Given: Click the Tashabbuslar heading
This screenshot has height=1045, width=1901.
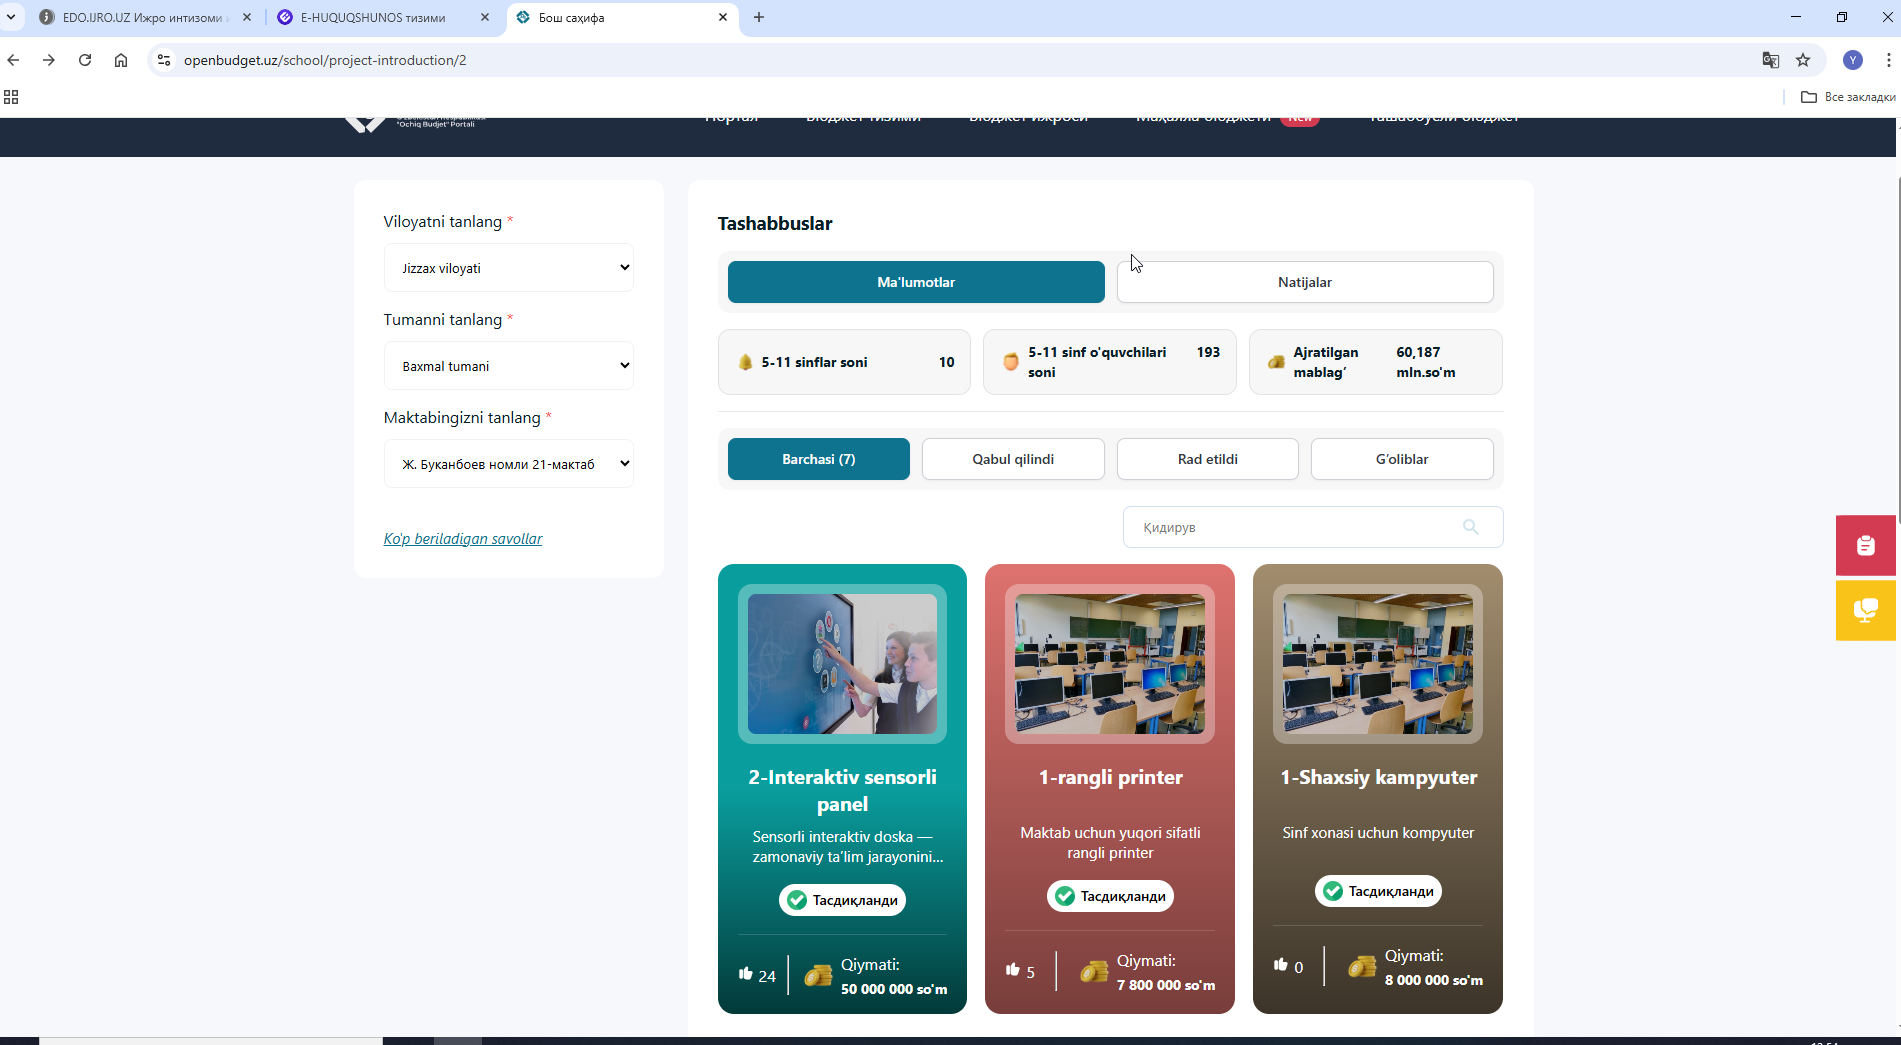Looking at the screenshot, I should tap(775, 224).
